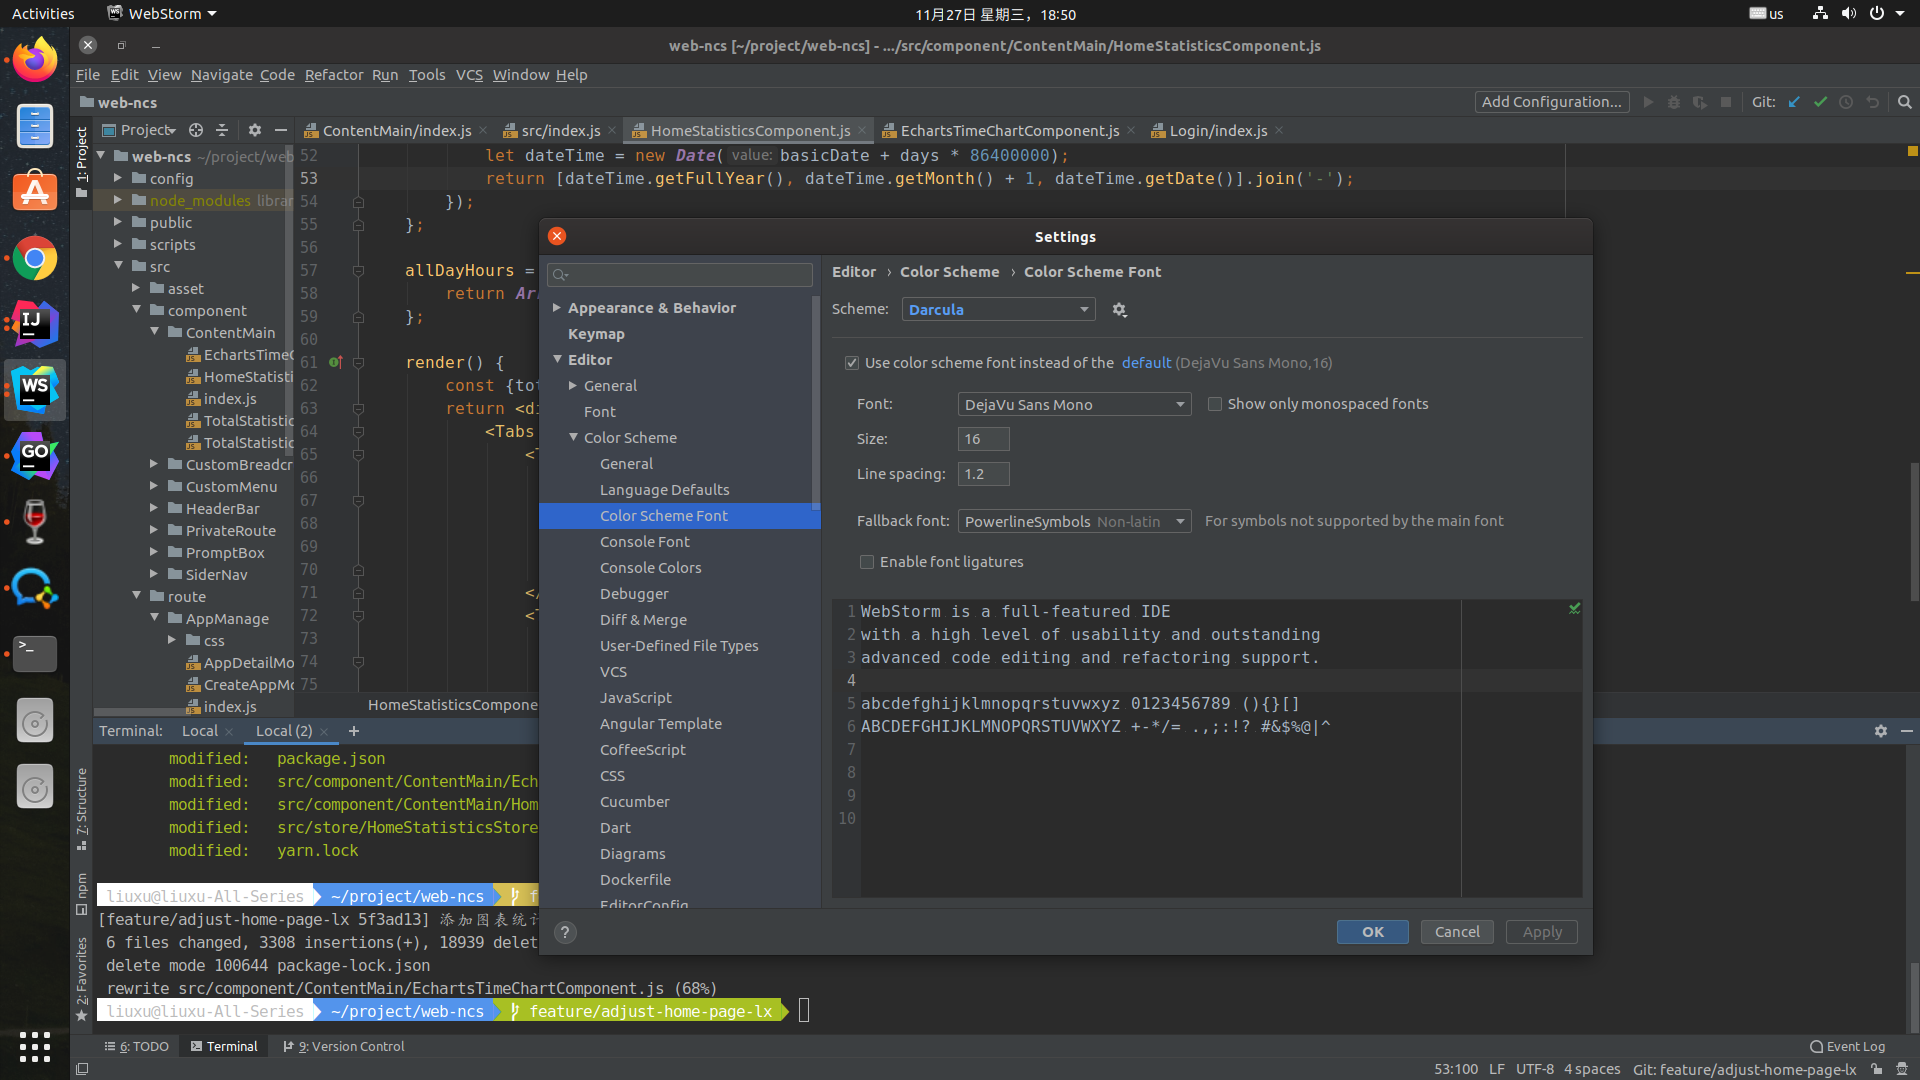Click the settings help question mark
This screenshot has width=1920, height=1080.
coord(565,932)
